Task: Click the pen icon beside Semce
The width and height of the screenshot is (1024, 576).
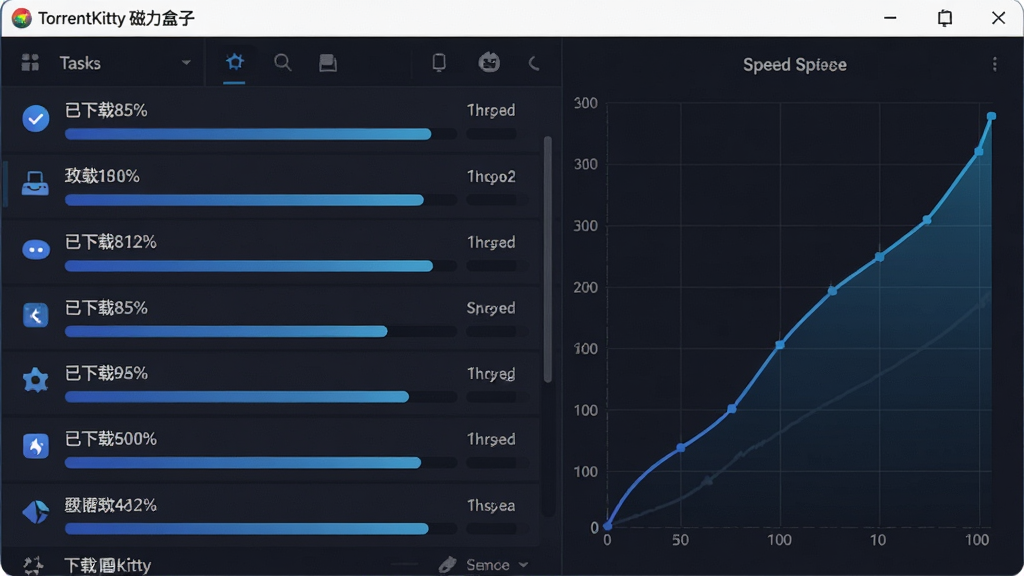Action: [x=447, y=565]
